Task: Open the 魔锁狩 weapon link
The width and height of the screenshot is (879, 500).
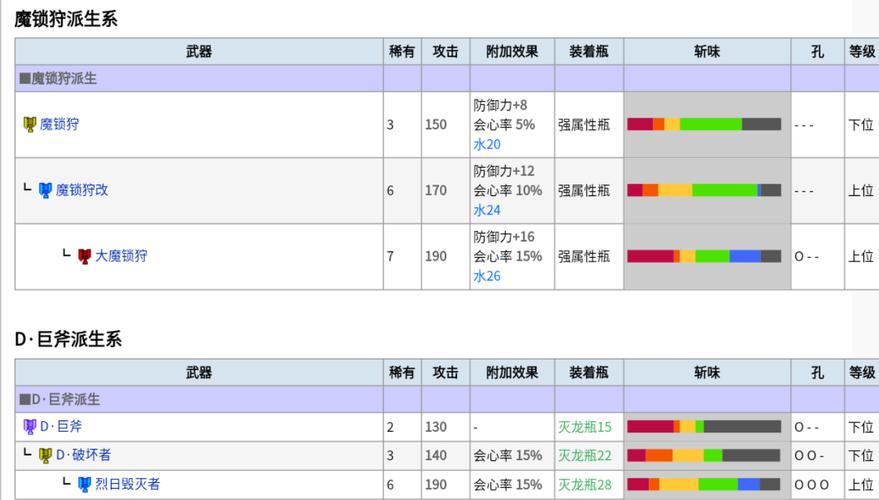Action: [x=59, y=124]
